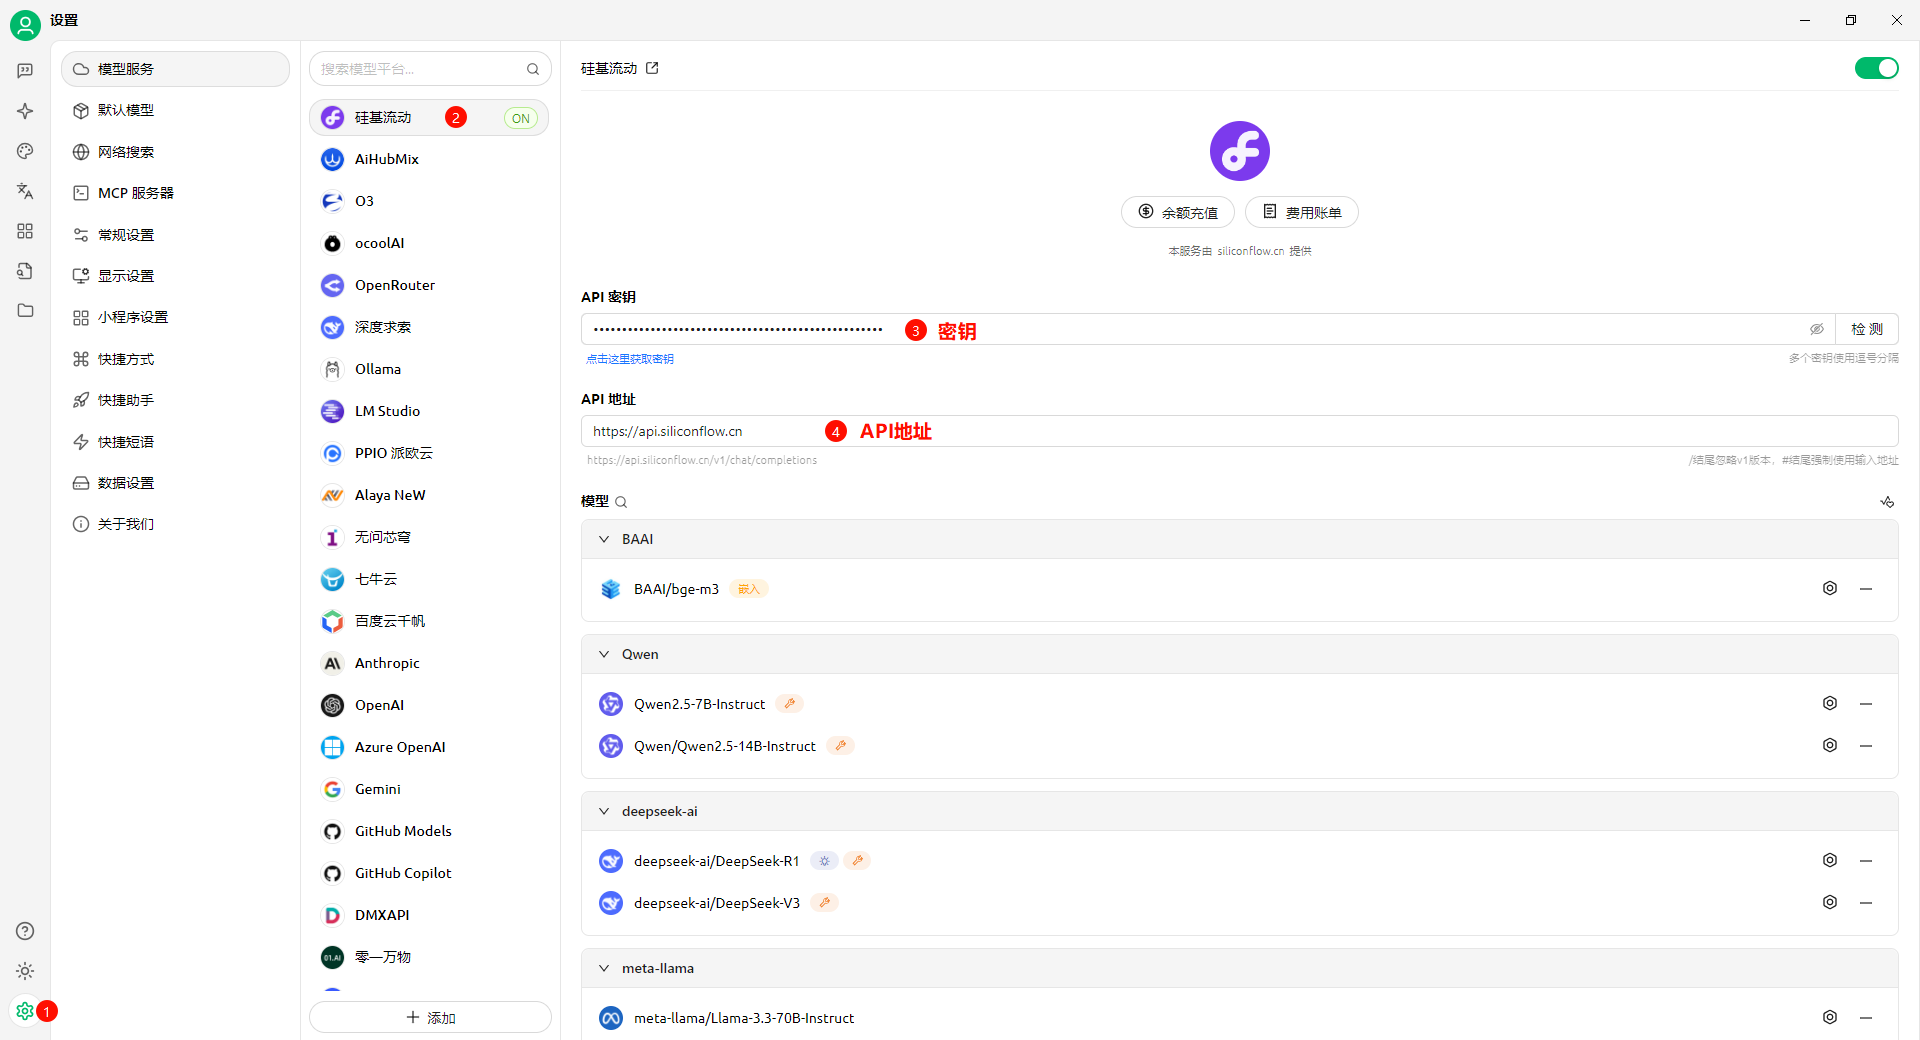Select 模型服务 settings menu
1920x1040 pixels.
(x=175, y=69)
